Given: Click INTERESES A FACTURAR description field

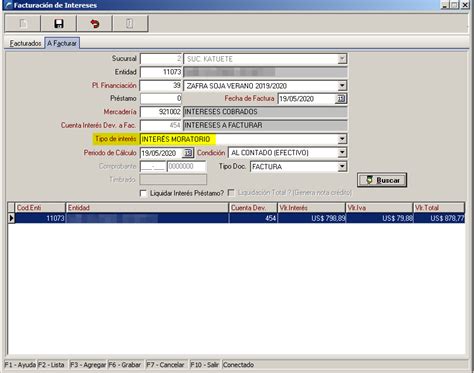Looking at the screenshot, I should point(265,126).
